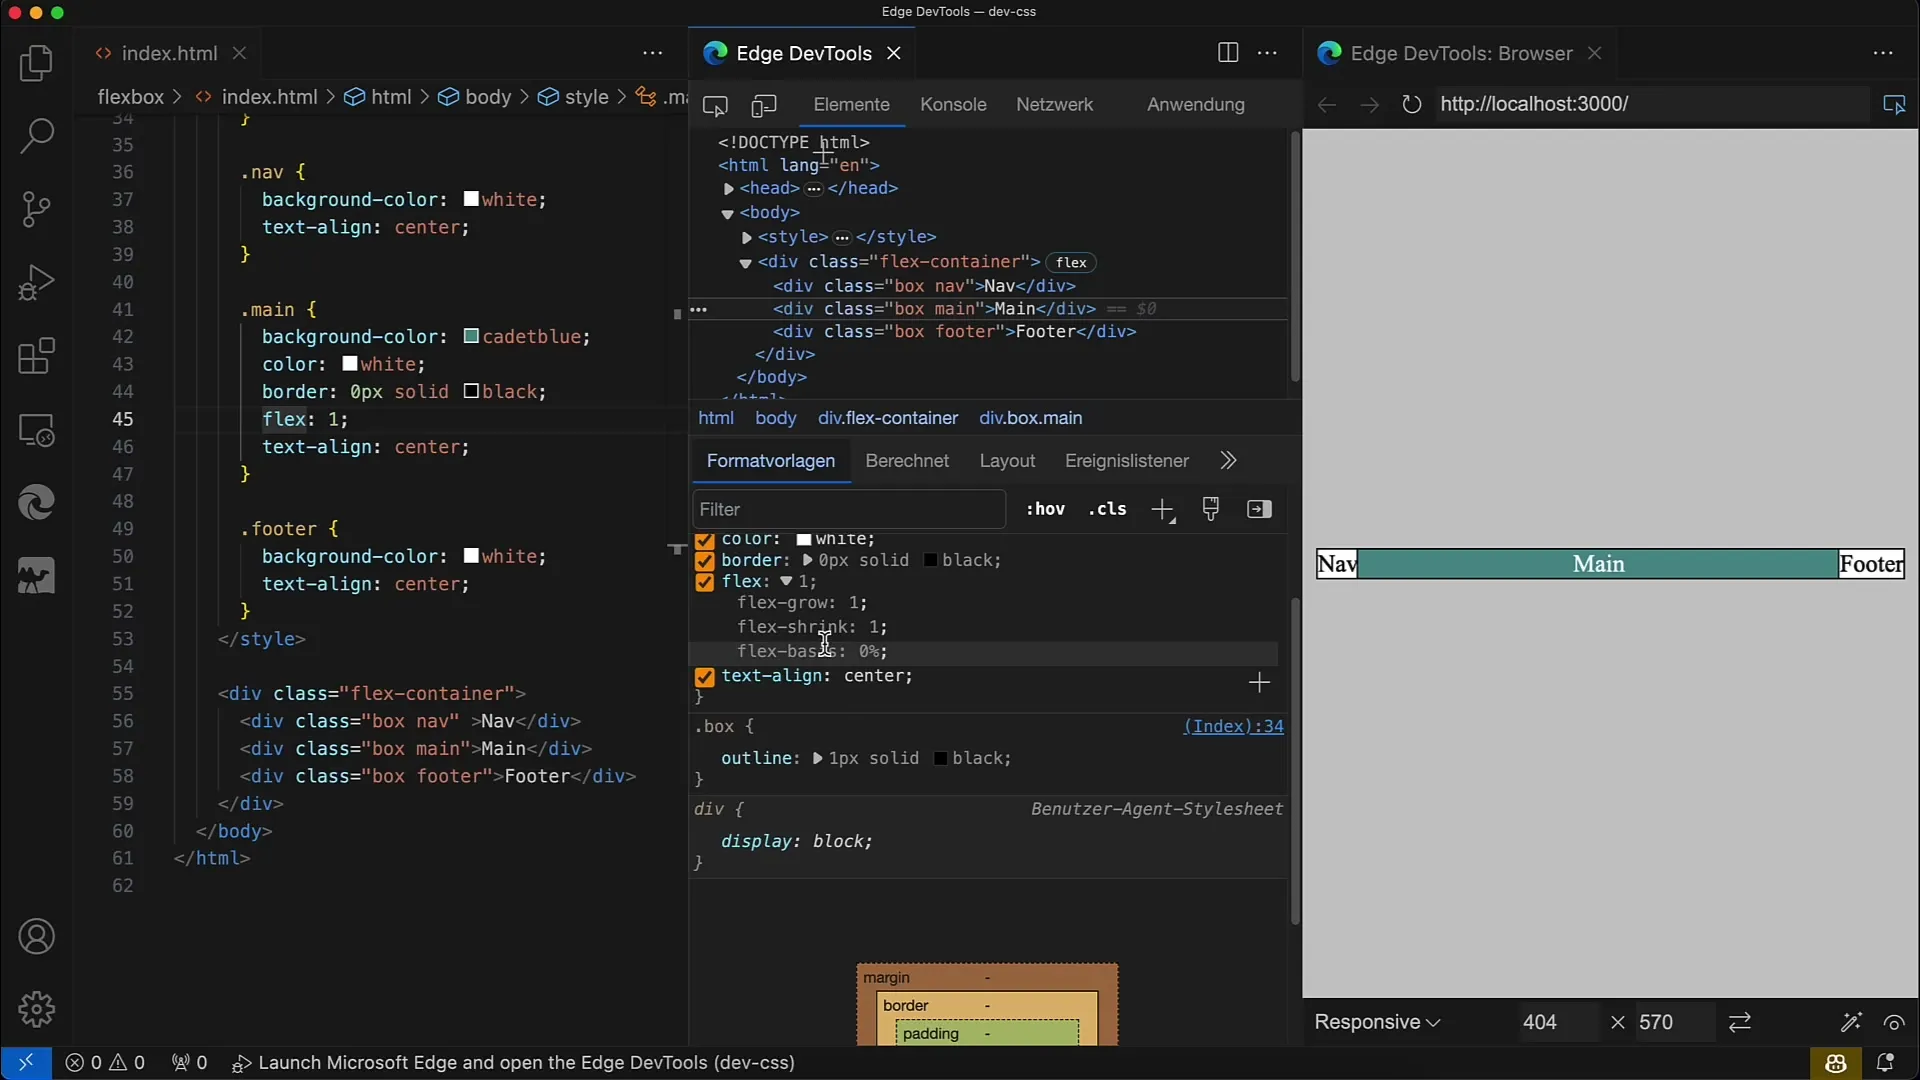Toggle device emulation icon in DevTools
Screen dimensions: 1920x1080
click(x=764, y=105)
